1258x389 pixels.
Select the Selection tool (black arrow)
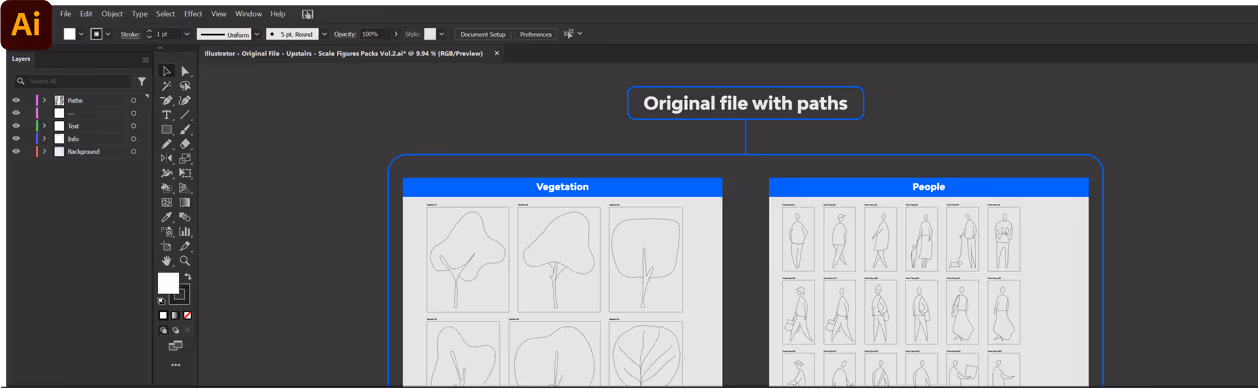pyautogui.click(x=167, y=71)
